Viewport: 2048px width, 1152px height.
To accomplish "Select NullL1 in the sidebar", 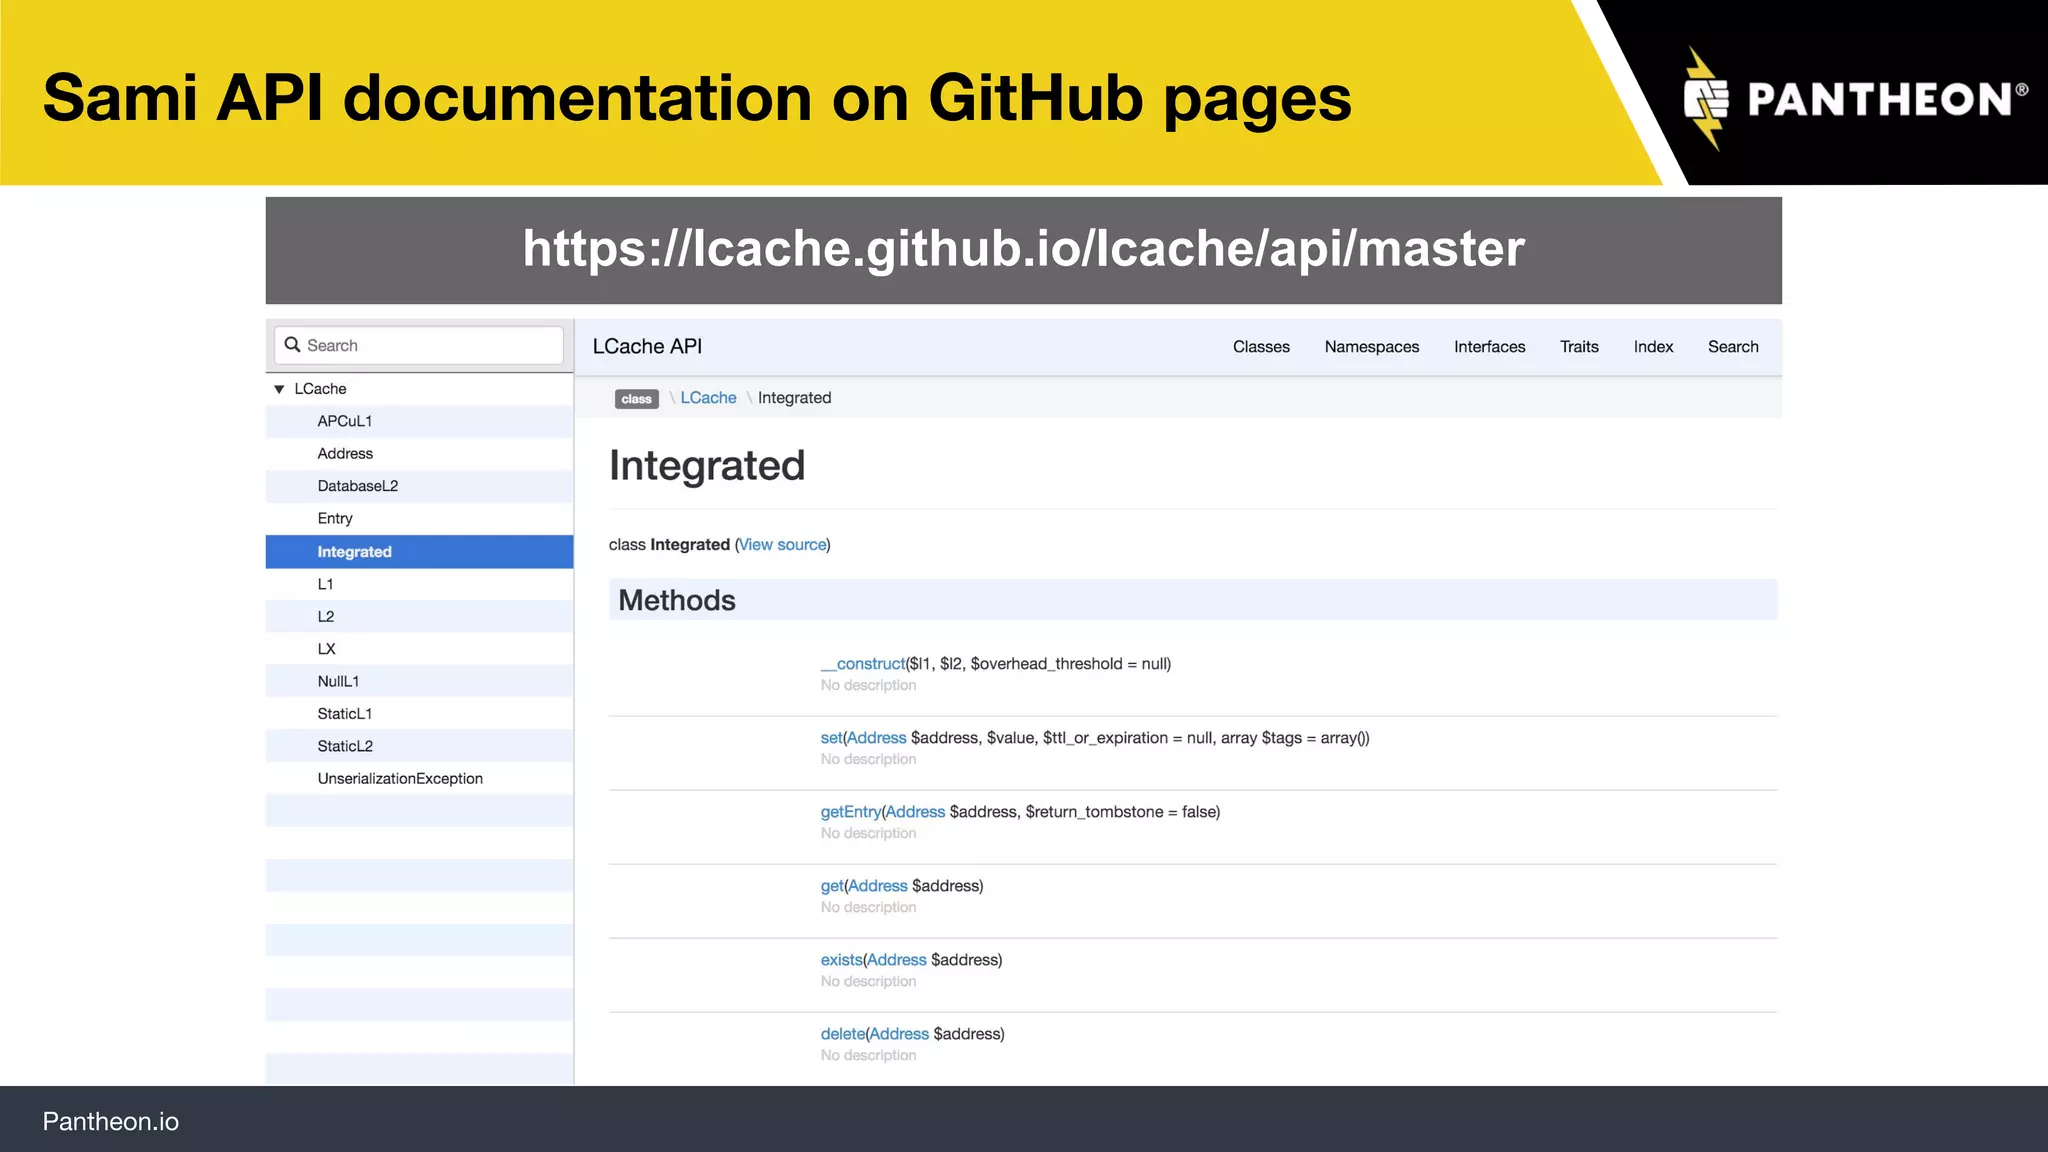I will click(338, 681).
